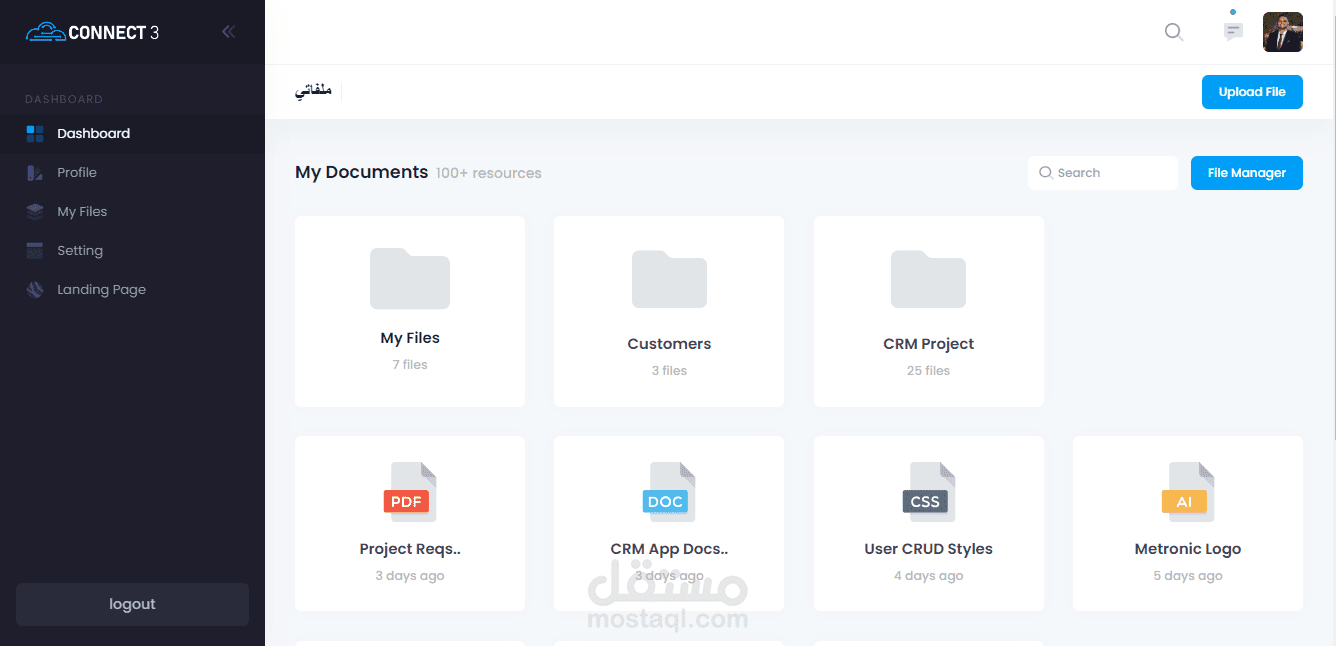Open the Metronic Logo file title
The width and height of the screenshot is (1336, 646).
pos(1188,549)
